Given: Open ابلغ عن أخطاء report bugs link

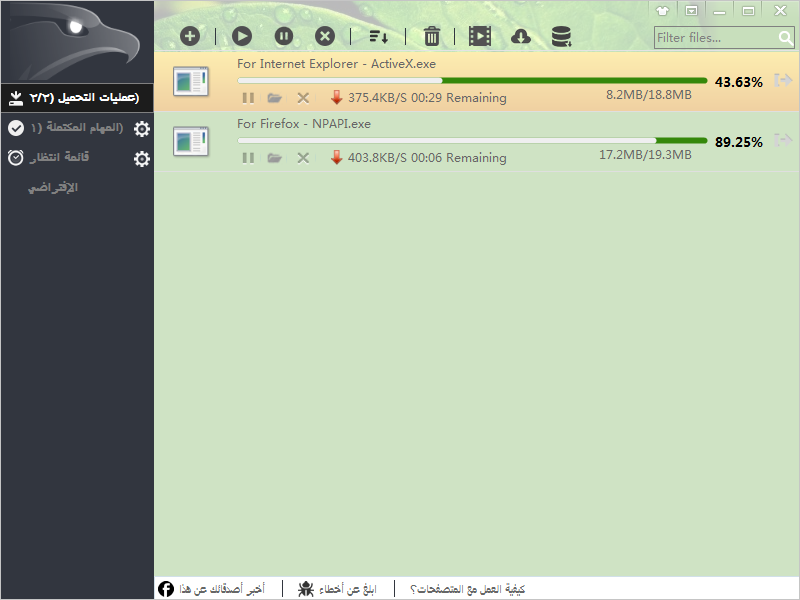Looking at the screenshot, I should point(347,589).
